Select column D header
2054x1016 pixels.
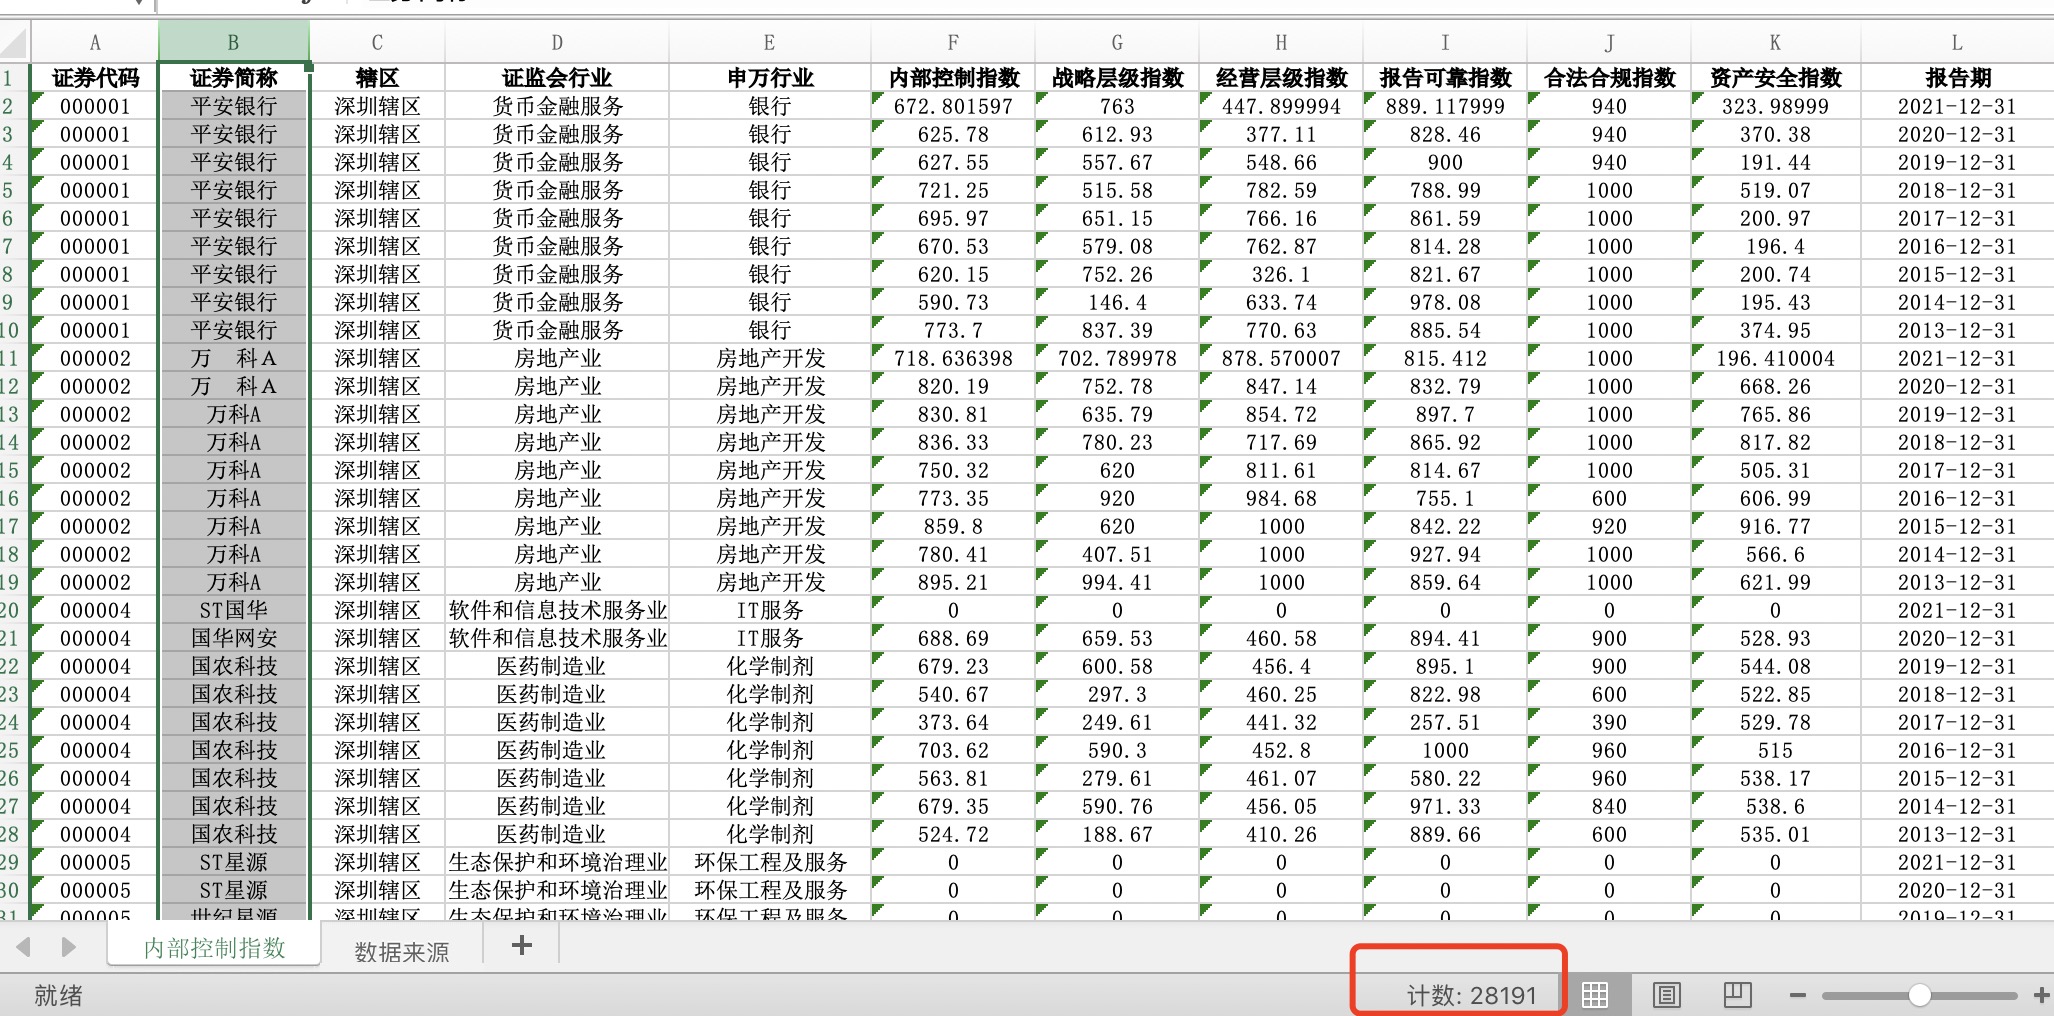pos(557,42)
